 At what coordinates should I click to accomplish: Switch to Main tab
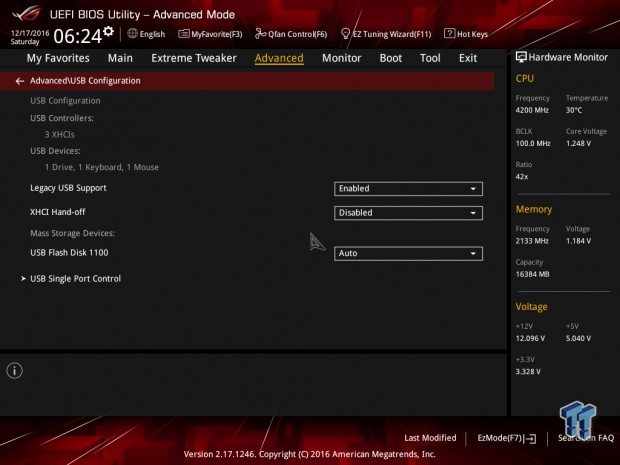(x=120, y=58)
